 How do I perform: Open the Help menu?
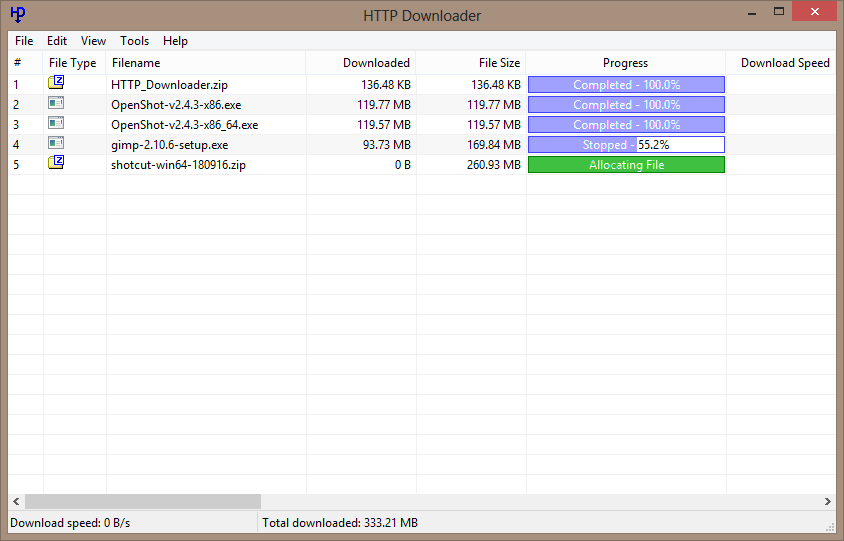(x=175, y=41)
